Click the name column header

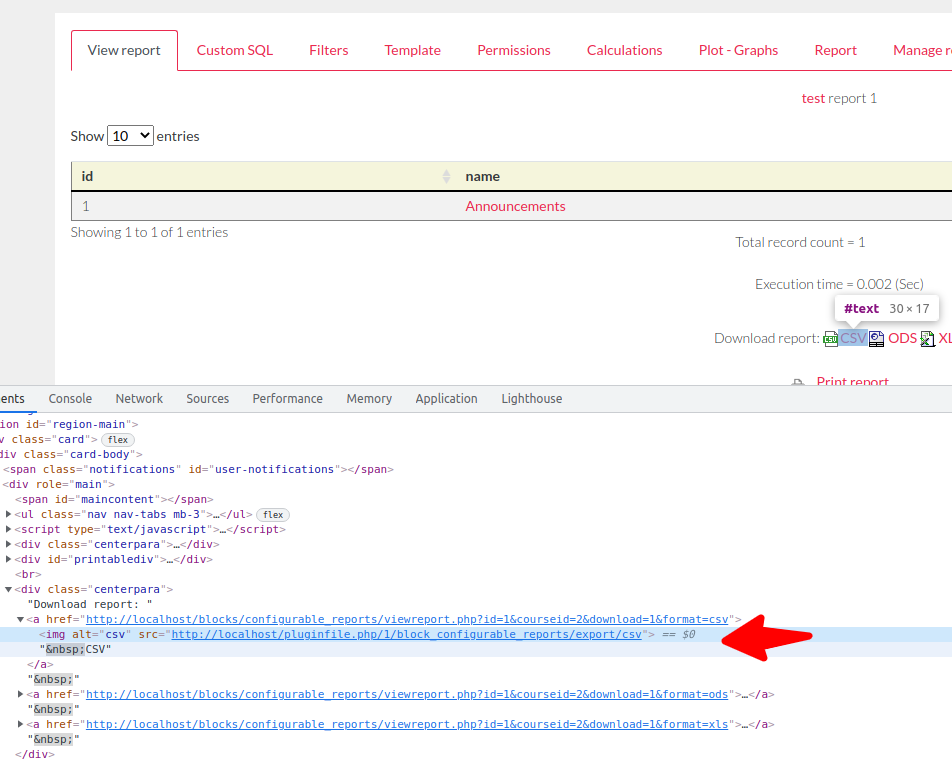point(483,177)
